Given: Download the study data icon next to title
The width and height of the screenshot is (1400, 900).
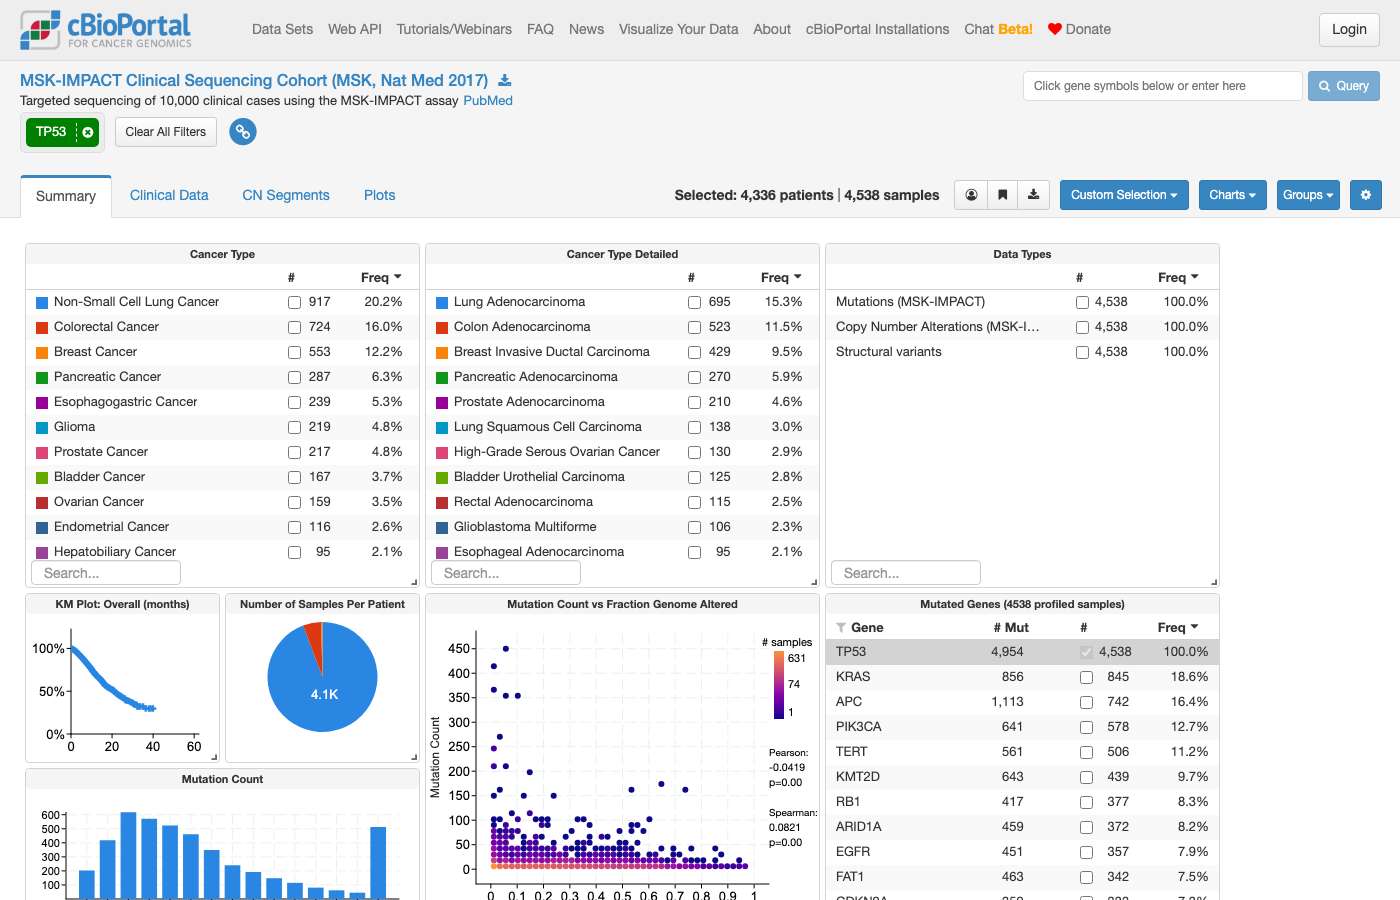Looking at the screenshot, I should coord(505,81).
